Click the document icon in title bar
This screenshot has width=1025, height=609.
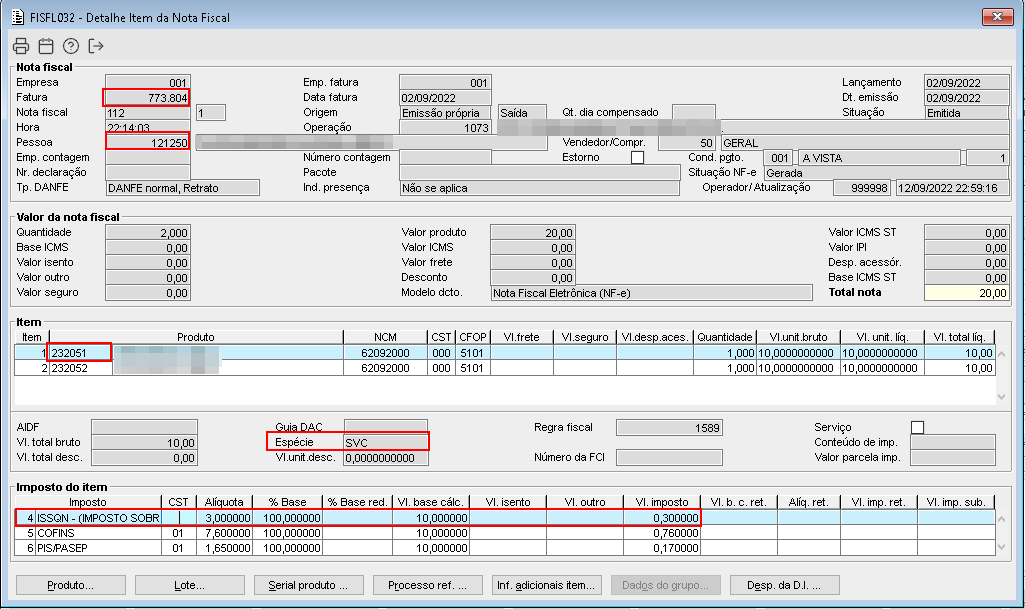click(x=17, y=16)
